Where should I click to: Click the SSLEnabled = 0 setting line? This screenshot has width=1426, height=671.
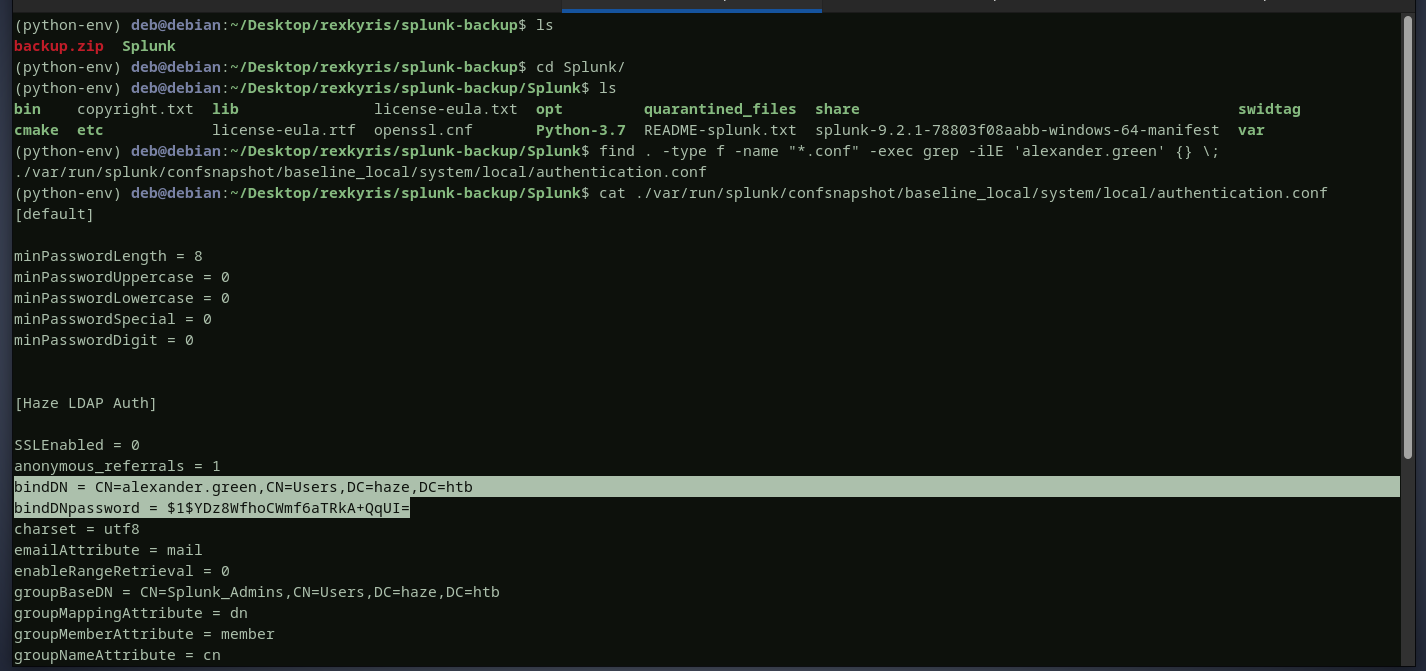[76, 445]
